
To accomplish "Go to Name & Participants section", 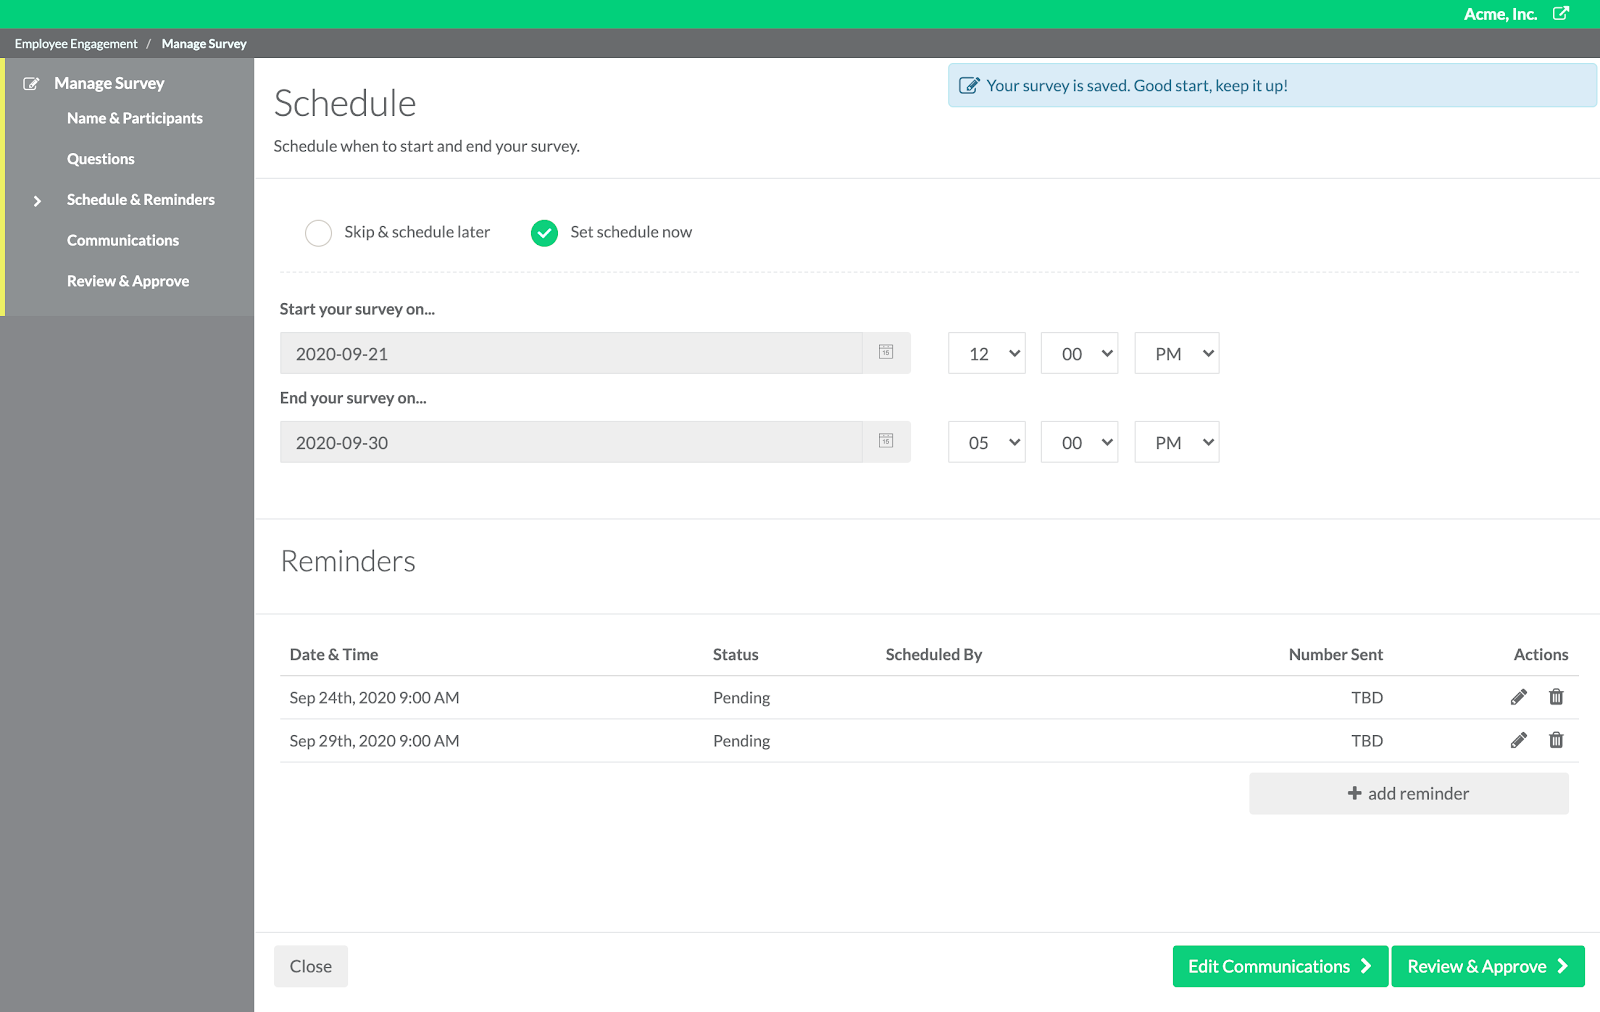I will pos(135,118).
